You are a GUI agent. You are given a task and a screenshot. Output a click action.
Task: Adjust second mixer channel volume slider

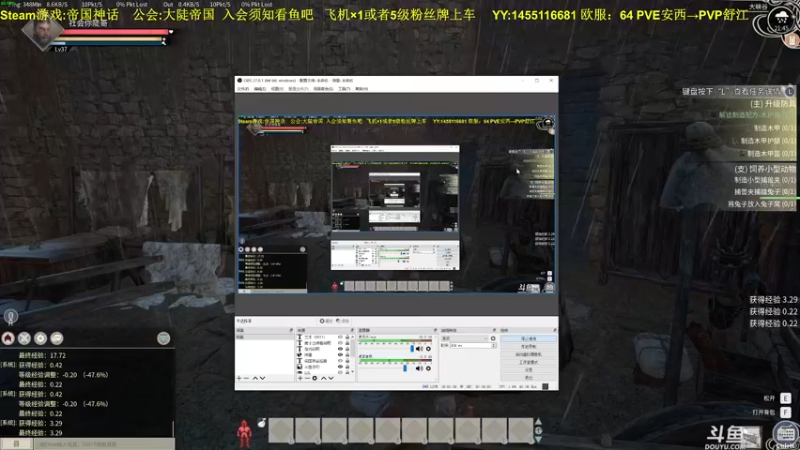point(405,368)
